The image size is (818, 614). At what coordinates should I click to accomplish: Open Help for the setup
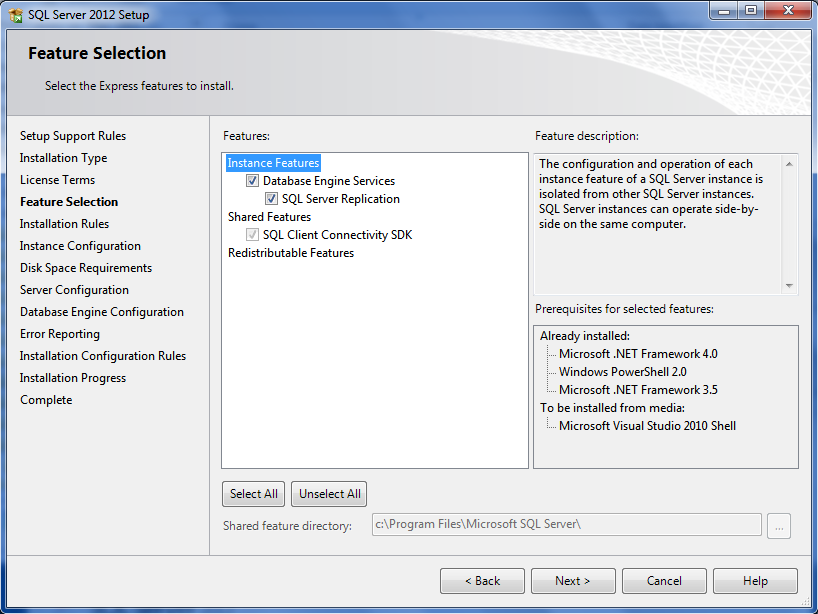pyautogui.click(x=755, y=581)
